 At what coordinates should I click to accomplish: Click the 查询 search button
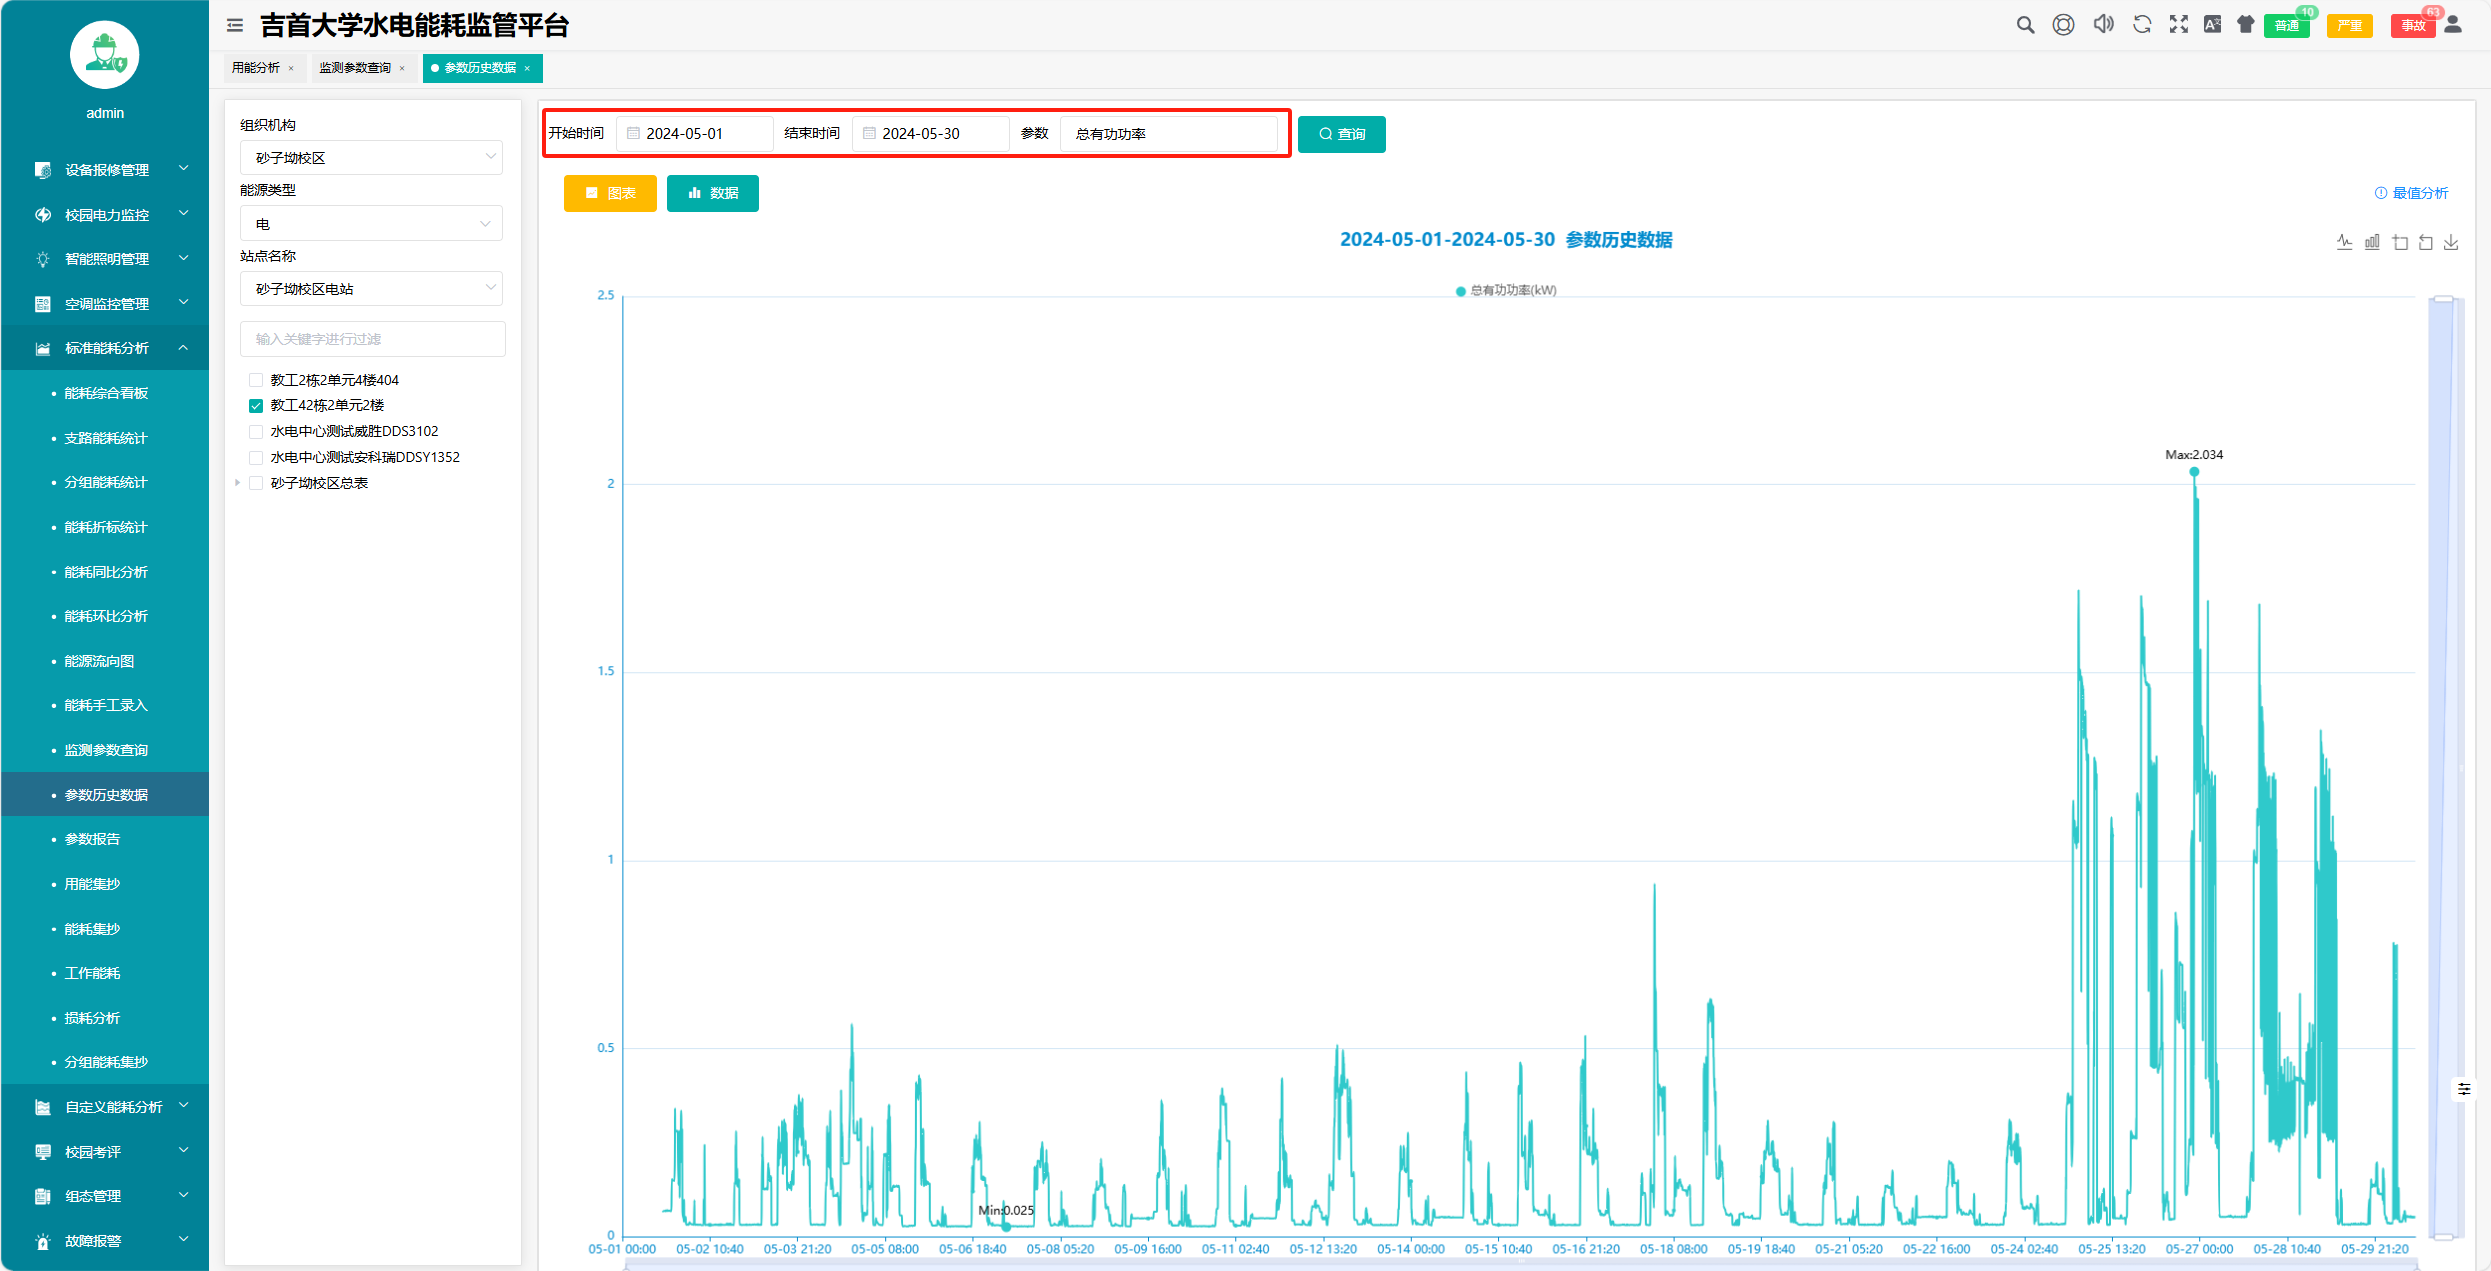(x=1341, y=134)
